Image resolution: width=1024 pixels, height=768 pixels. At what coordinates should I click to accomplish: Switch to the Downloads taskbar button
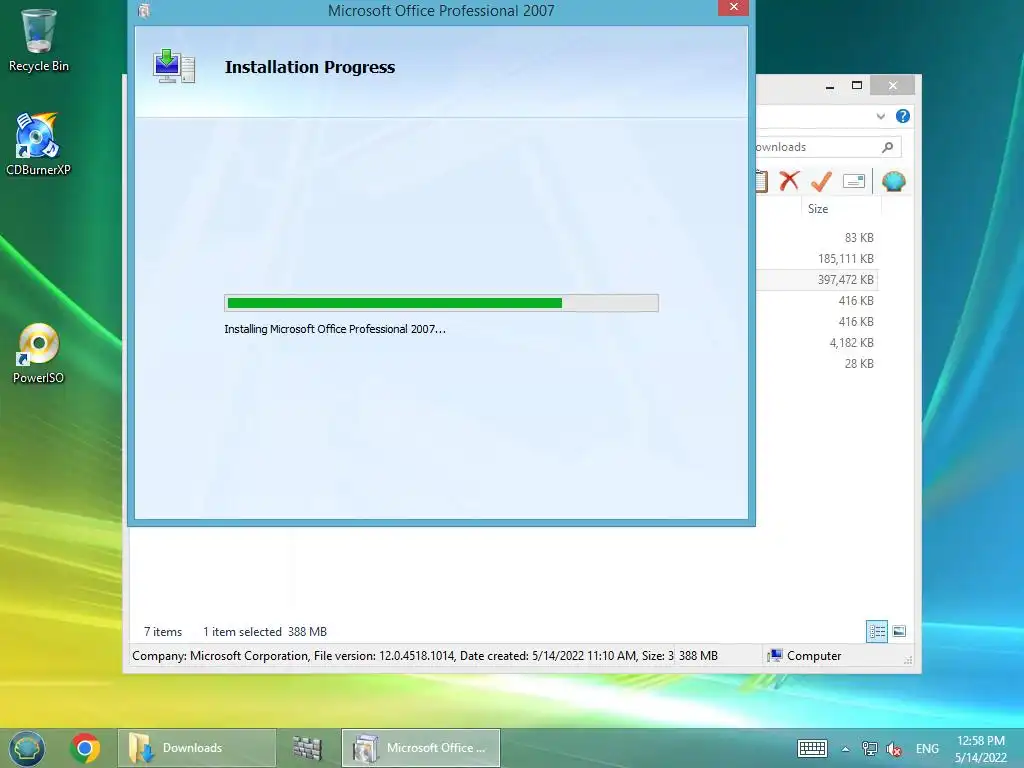[x=197, y=748]
